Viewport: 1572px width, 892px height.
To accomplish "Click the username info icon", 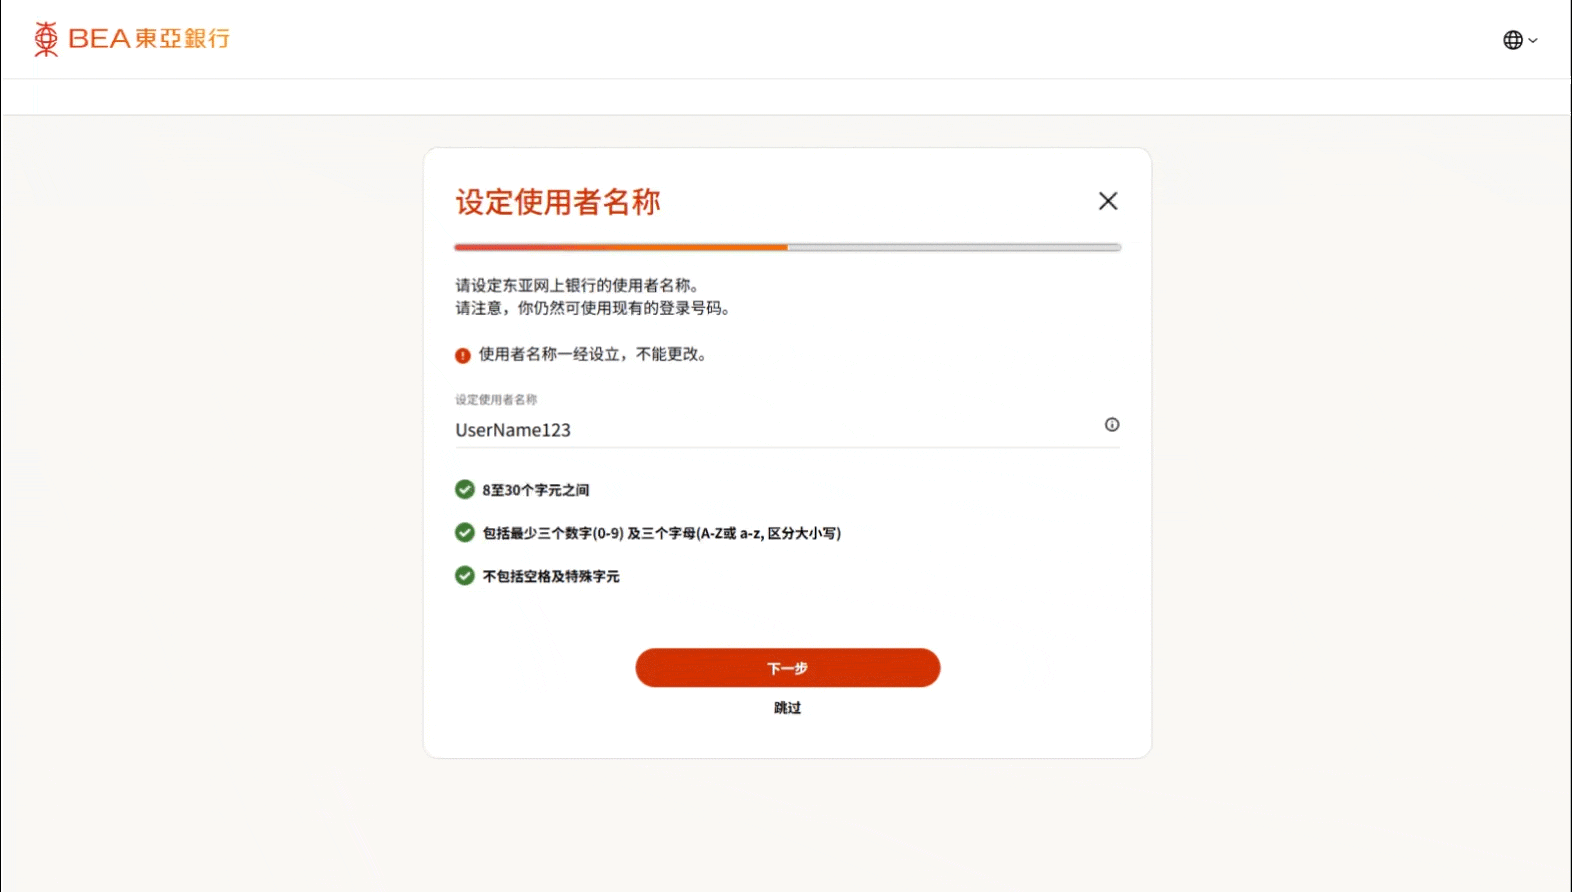I will pos(1112,425).
